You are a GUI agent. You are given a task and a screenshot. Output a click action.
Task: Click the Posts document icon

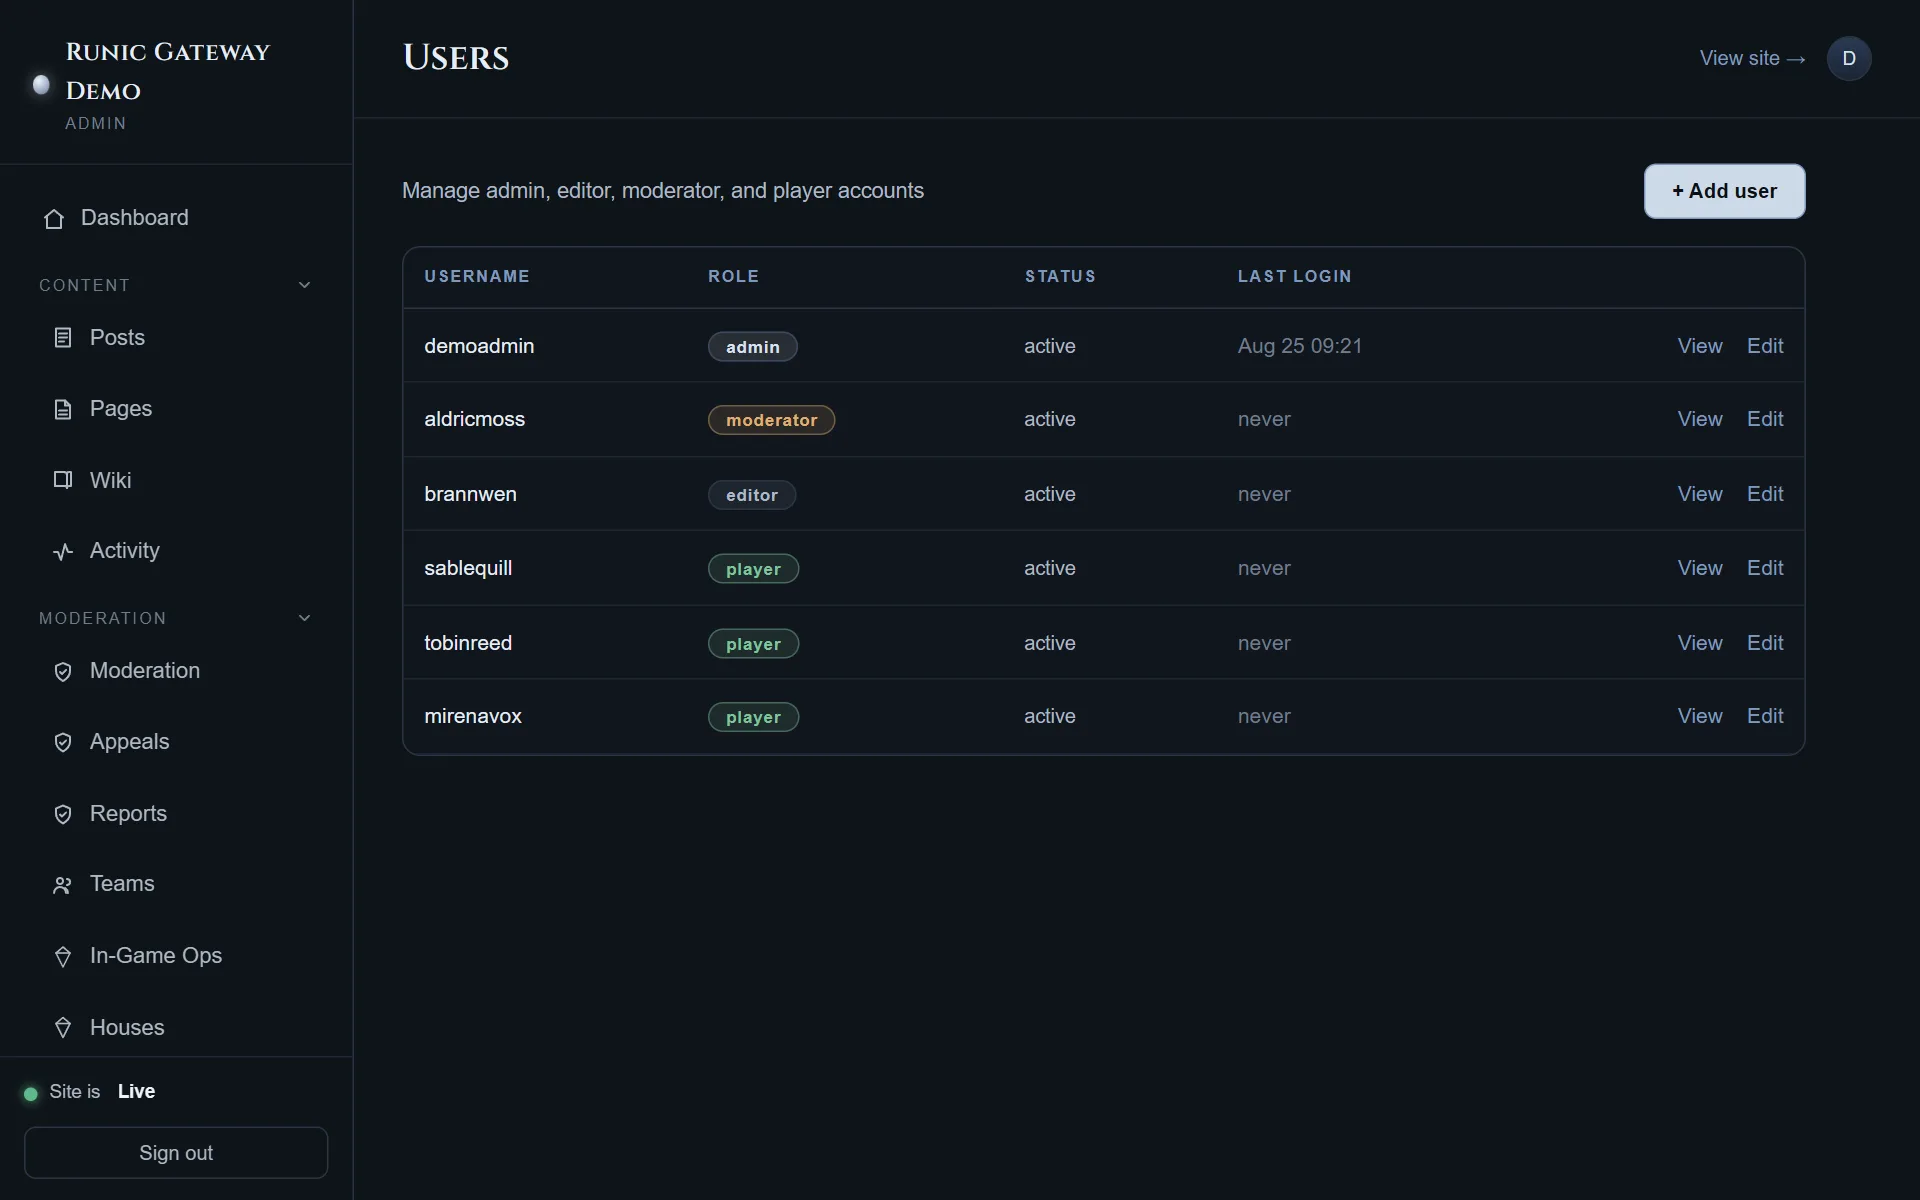tap(63, 338)
